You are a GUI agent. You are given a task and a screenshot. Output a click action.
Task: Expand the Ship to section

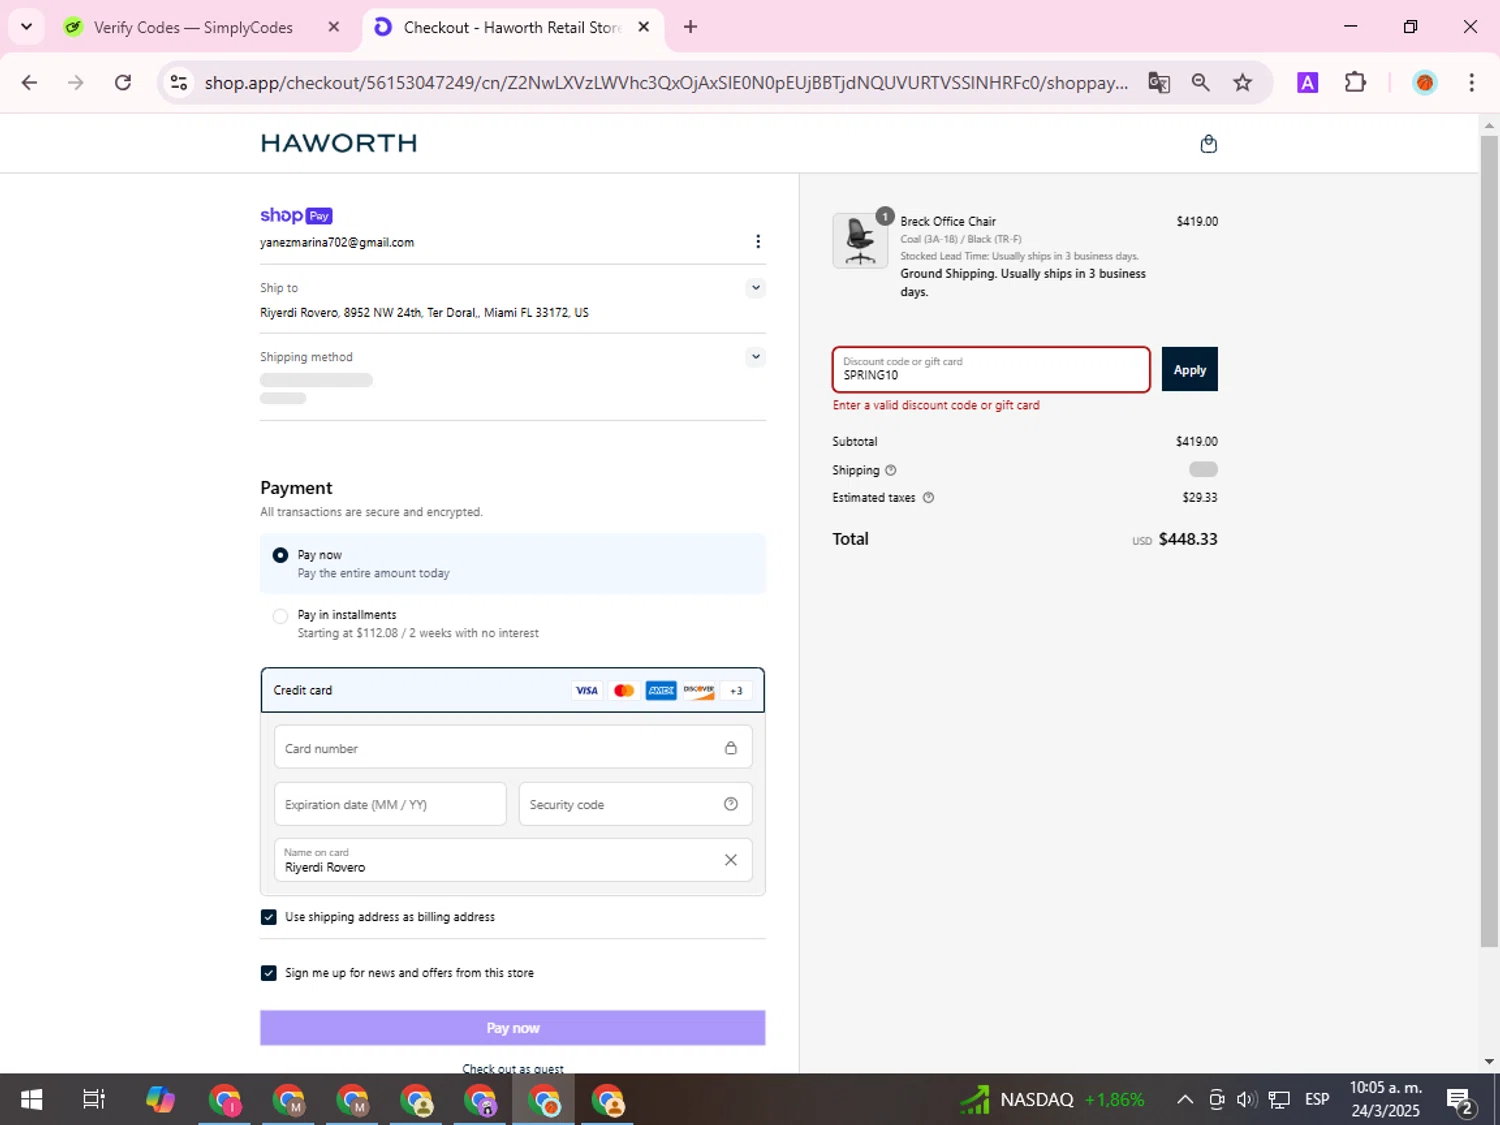(756, 288)
